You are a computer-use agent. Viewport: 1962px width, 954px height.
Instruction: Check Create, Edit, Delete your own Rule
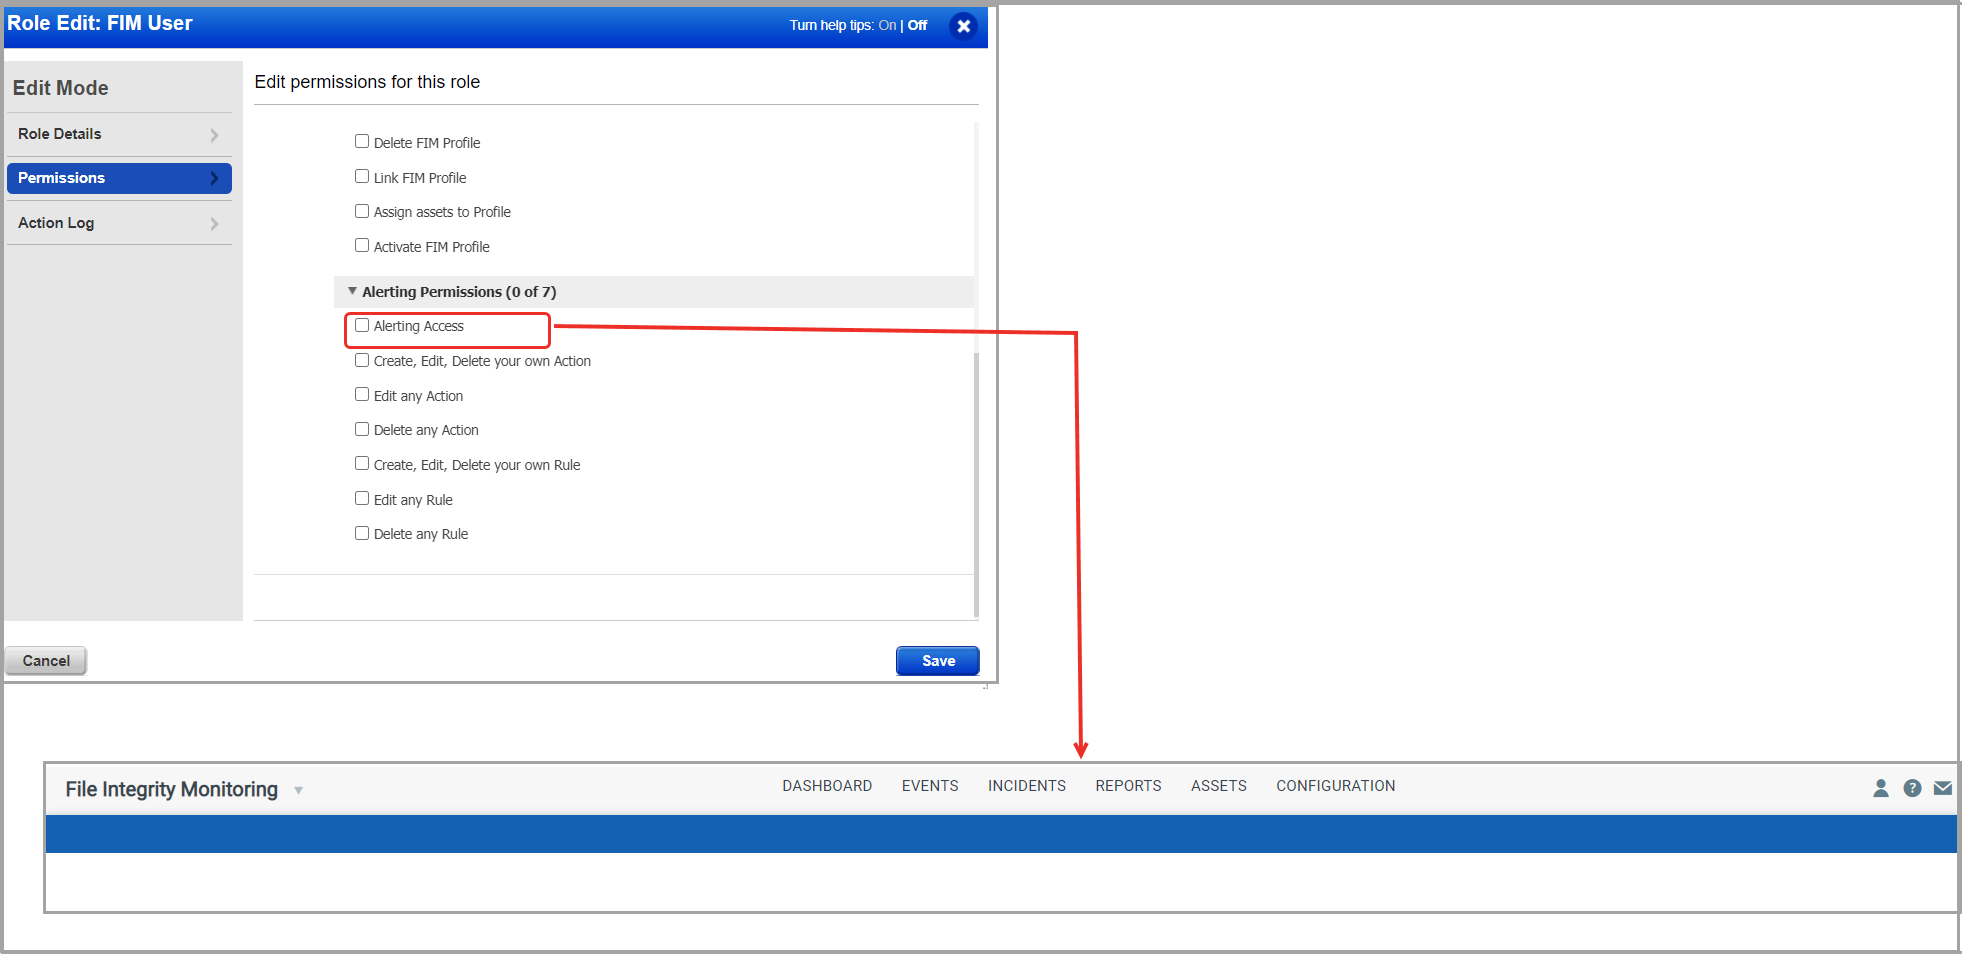click(x=362, y=464)
